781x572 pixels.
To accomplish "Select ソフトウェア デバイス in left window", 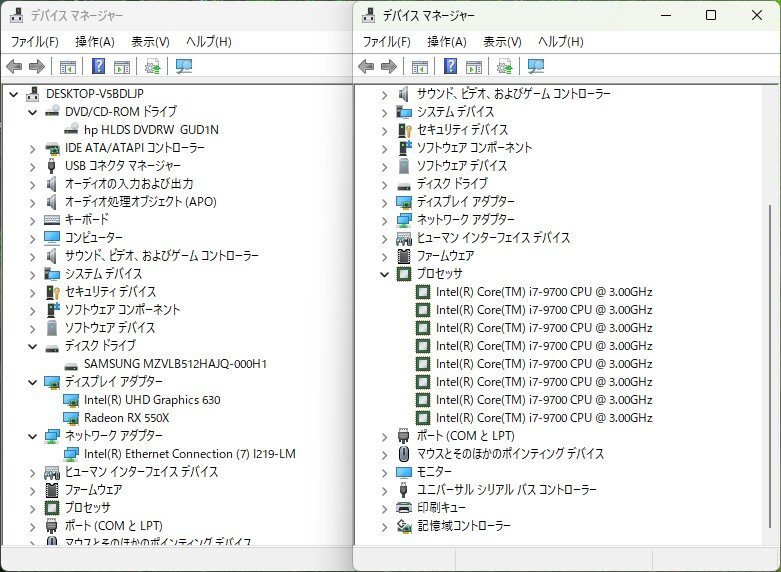I will click(110, 327).
